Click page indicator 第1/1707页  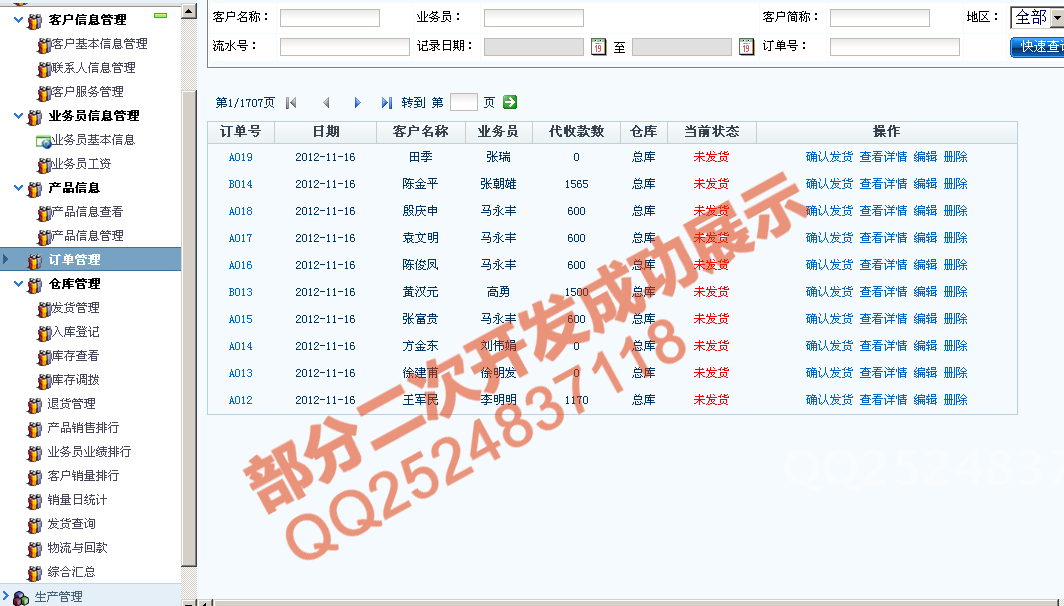(x=245, y=102)
